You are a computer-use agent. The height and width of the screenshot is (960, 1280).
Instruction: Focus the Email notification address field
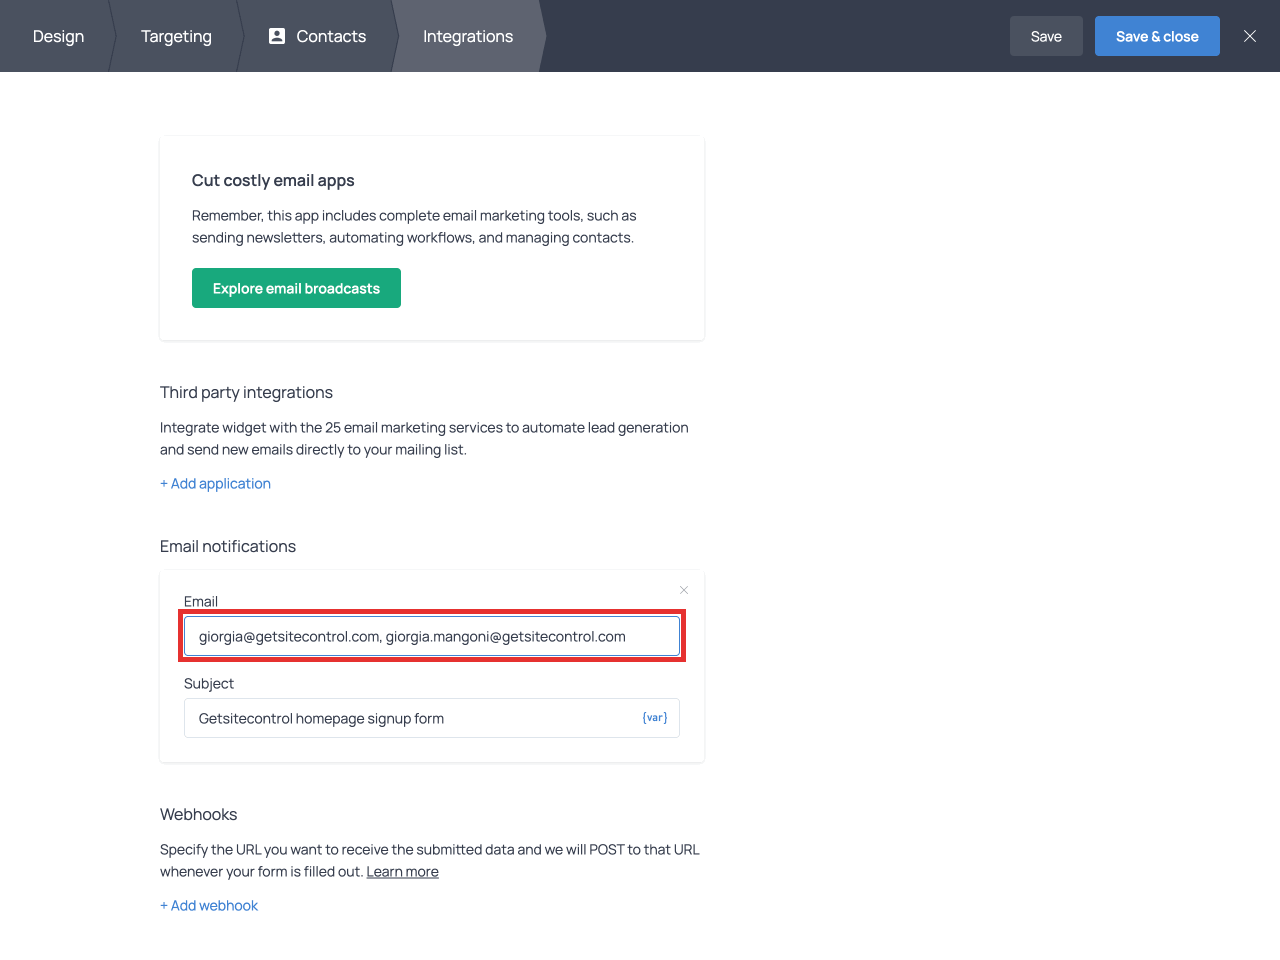[431, 637]
